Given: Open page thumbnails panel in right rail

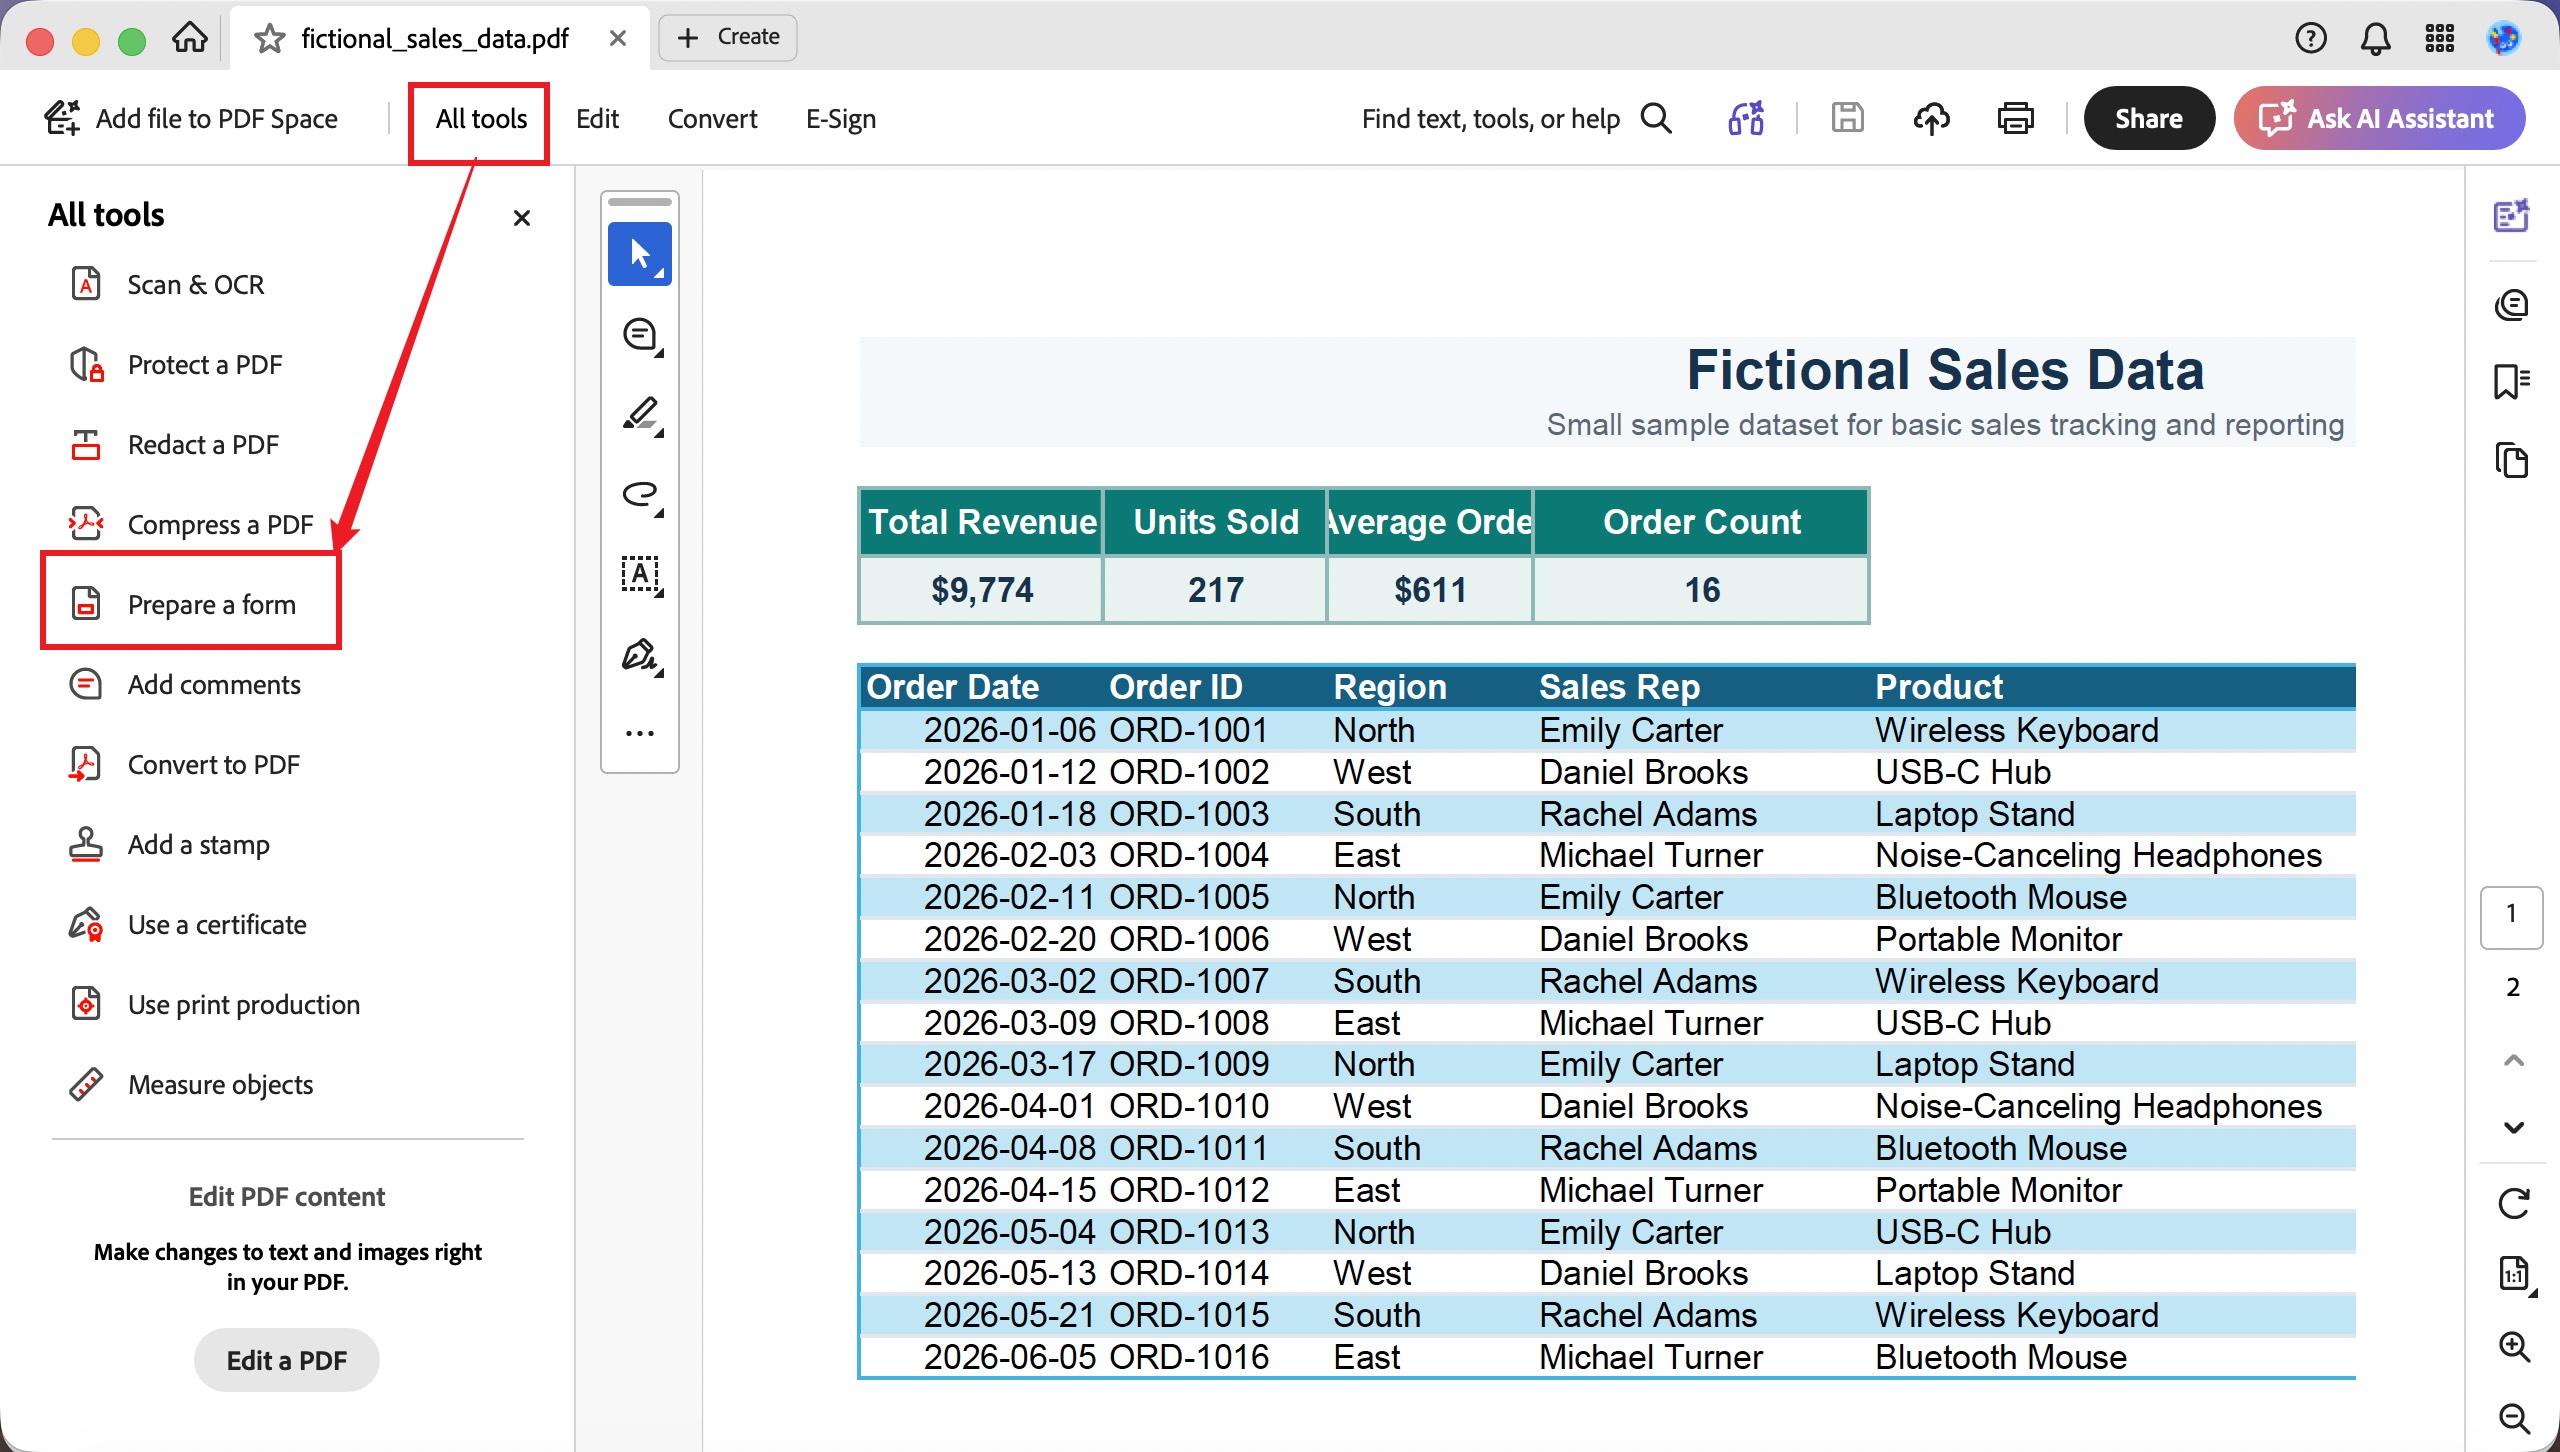Looking at the screenshot, I should pyautogui.click(x=2512, y=460).
